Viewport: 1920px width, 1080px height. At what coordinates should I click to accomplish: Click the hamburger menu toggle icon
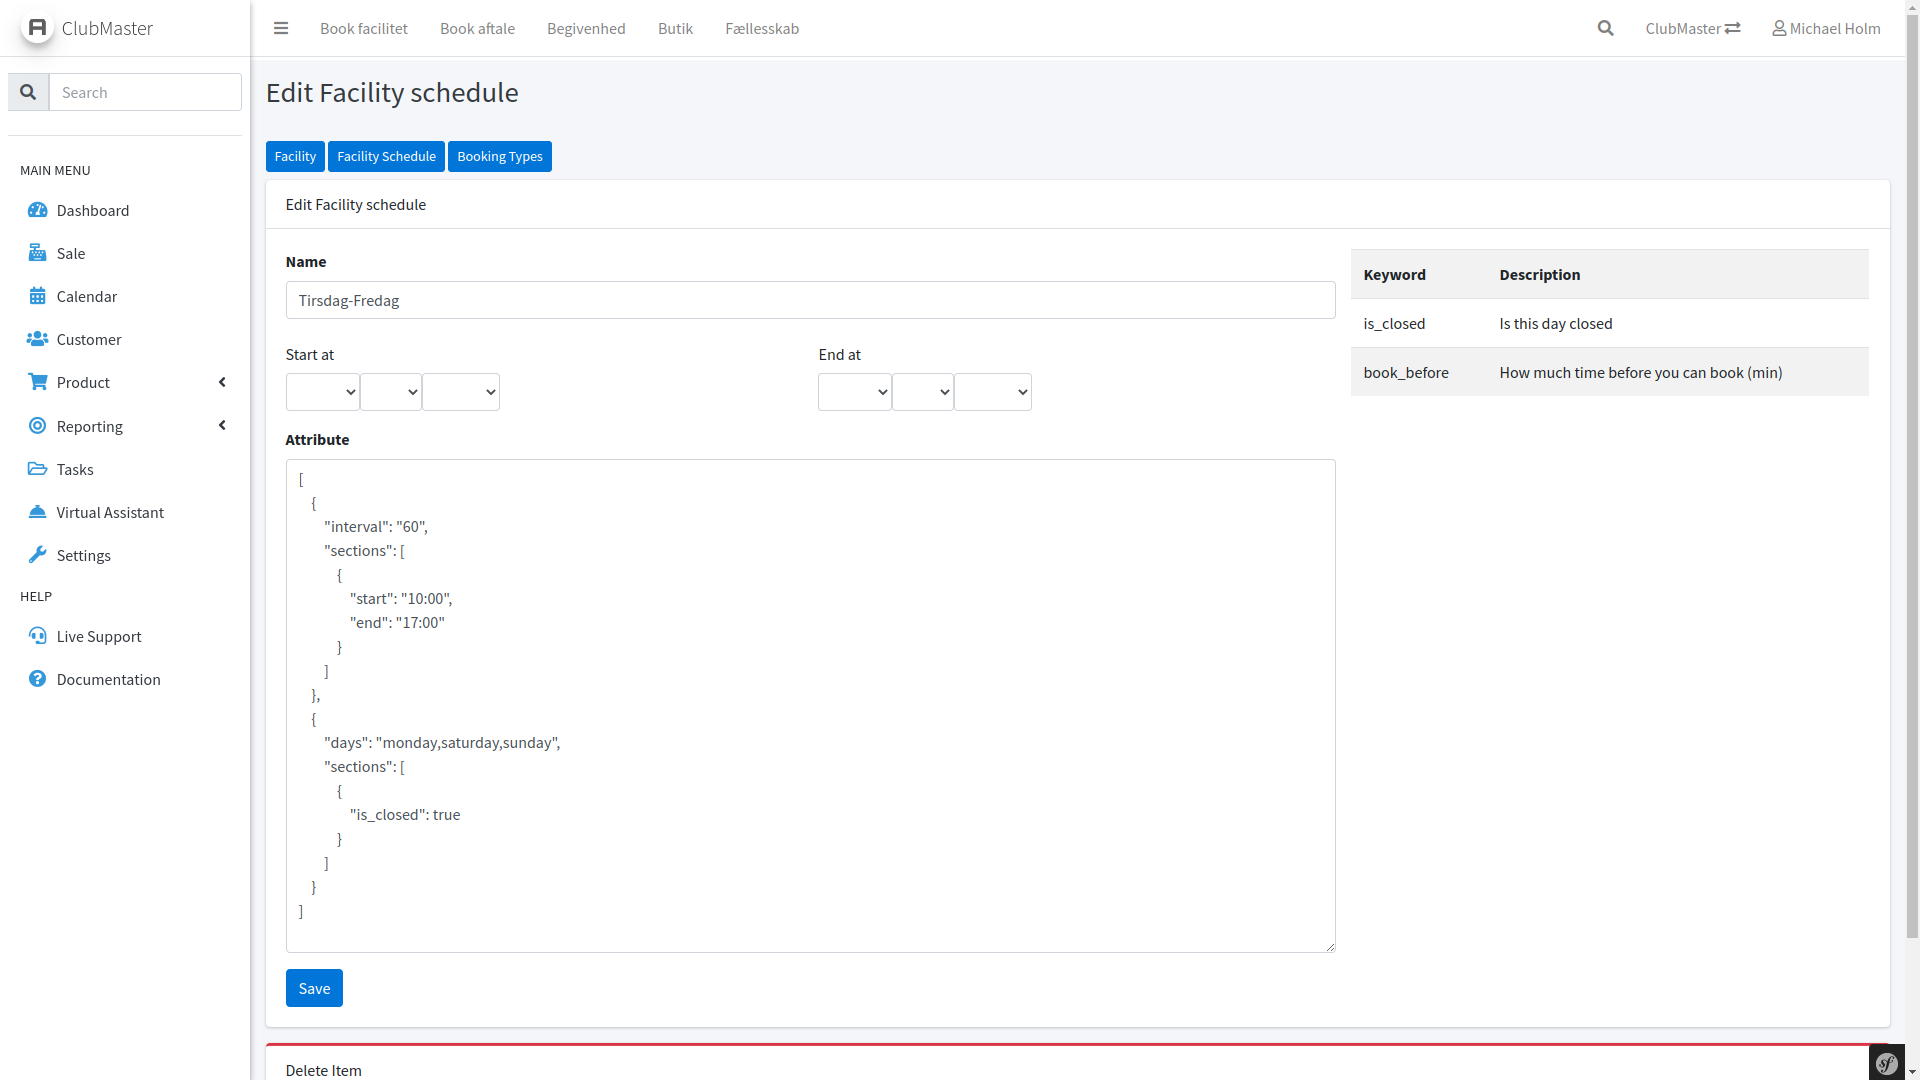(281, 28)
